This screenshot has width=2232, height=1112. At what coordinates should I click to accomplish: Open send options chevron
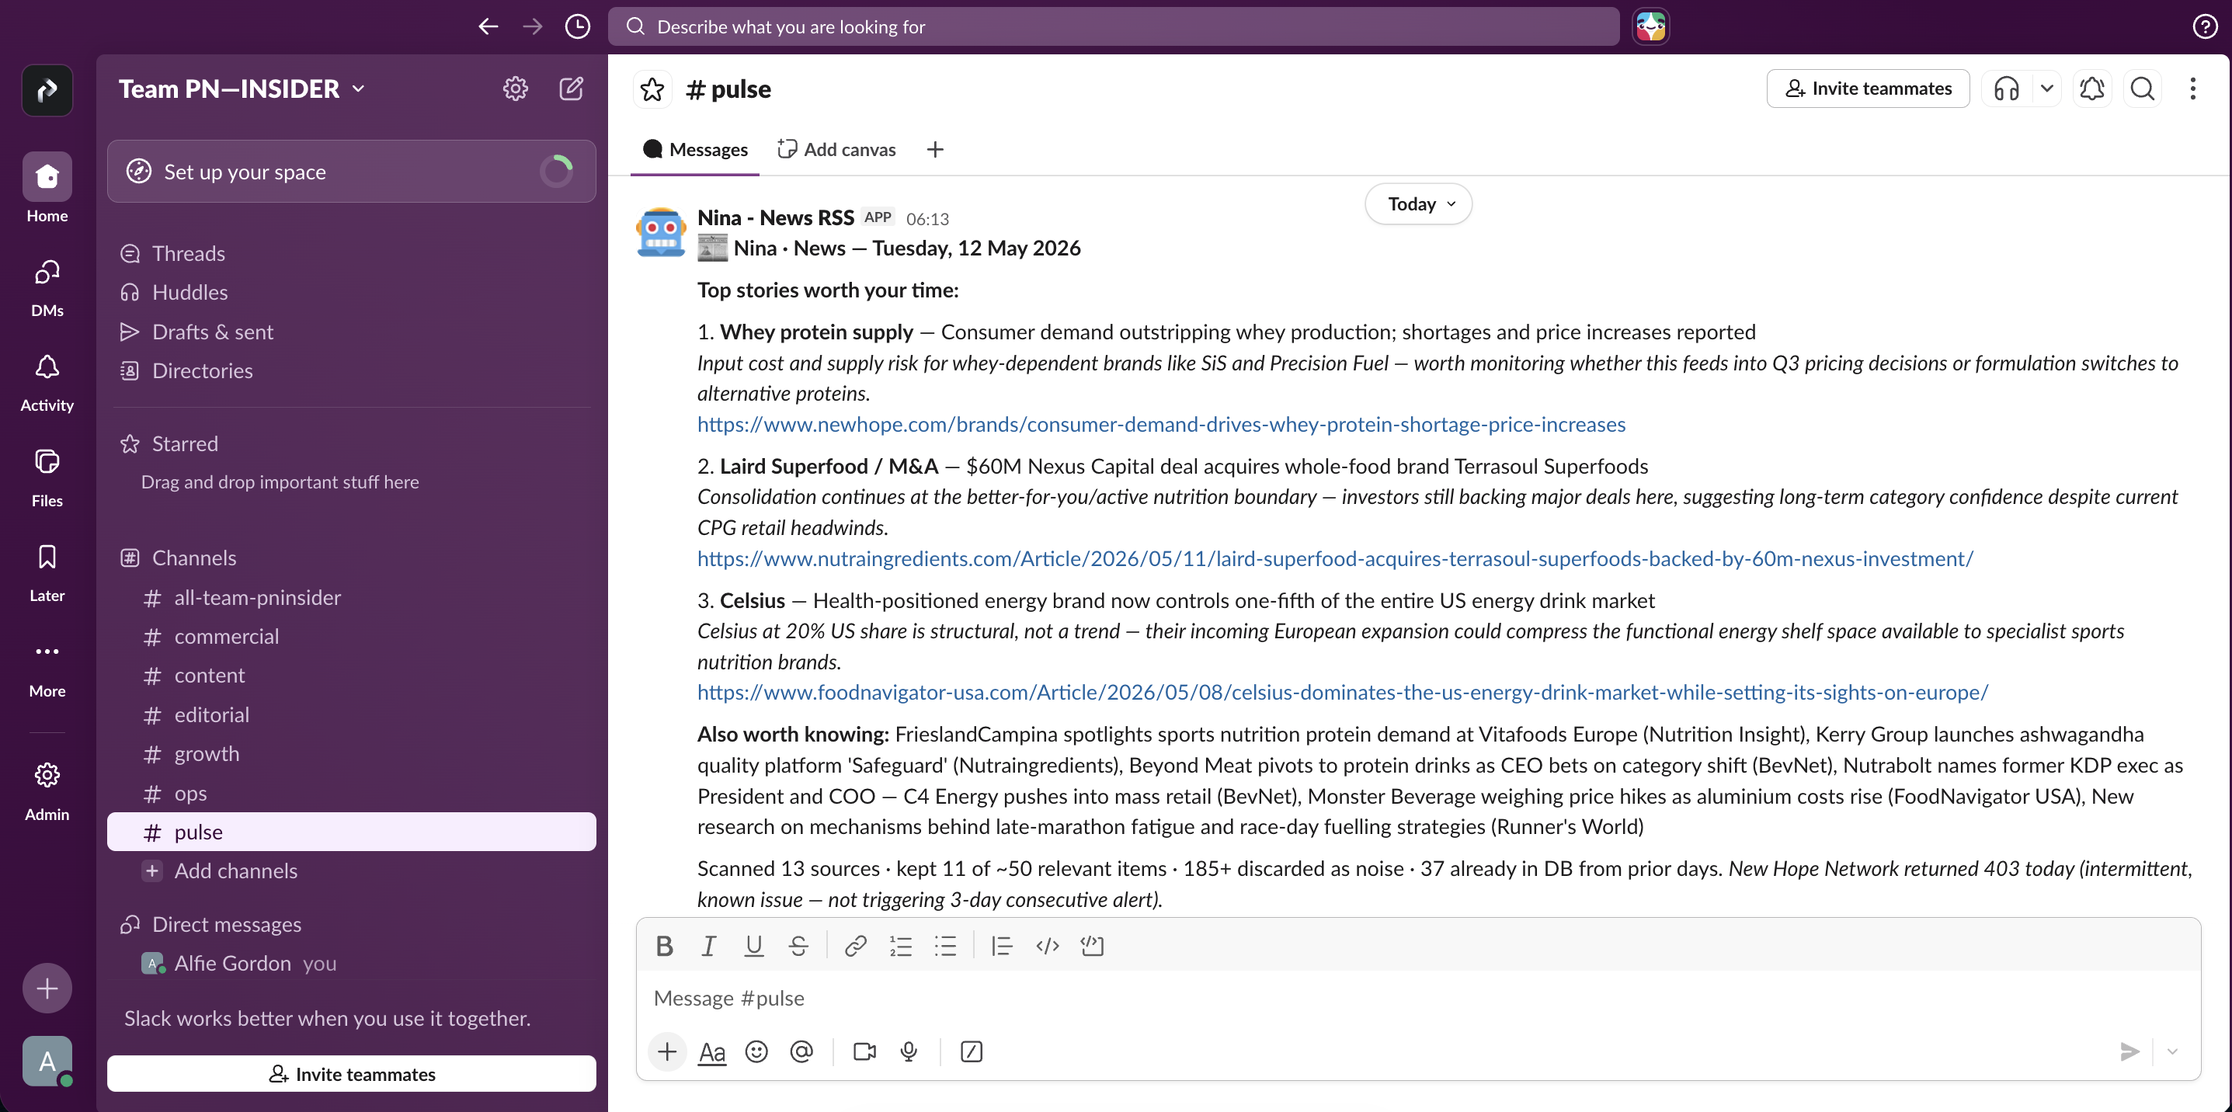(x=2172, y=1051)
